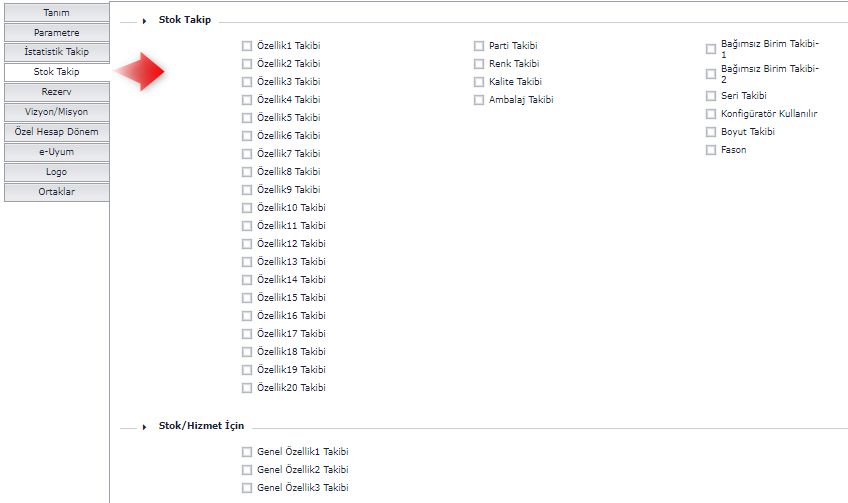The height and width of the screenshot is (503, 848).
Task: Open the Logo tab
Action: tap(55, 172)
